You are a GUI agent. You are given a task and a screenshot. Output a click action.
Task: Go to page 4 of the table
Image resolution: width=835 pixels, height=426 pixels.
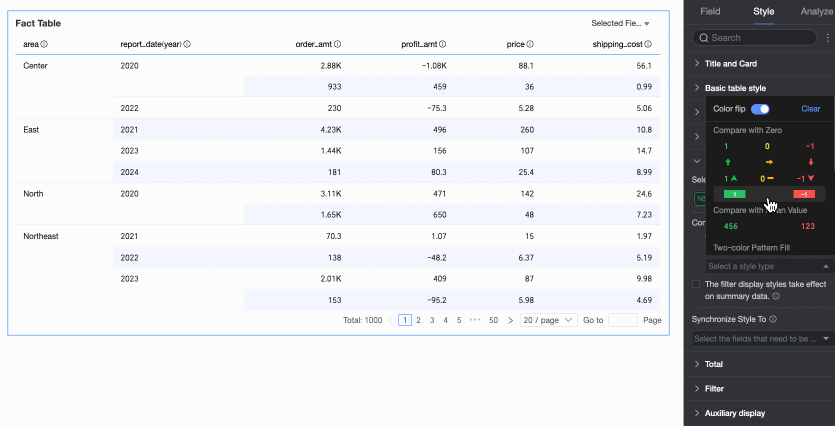(446, 321)
